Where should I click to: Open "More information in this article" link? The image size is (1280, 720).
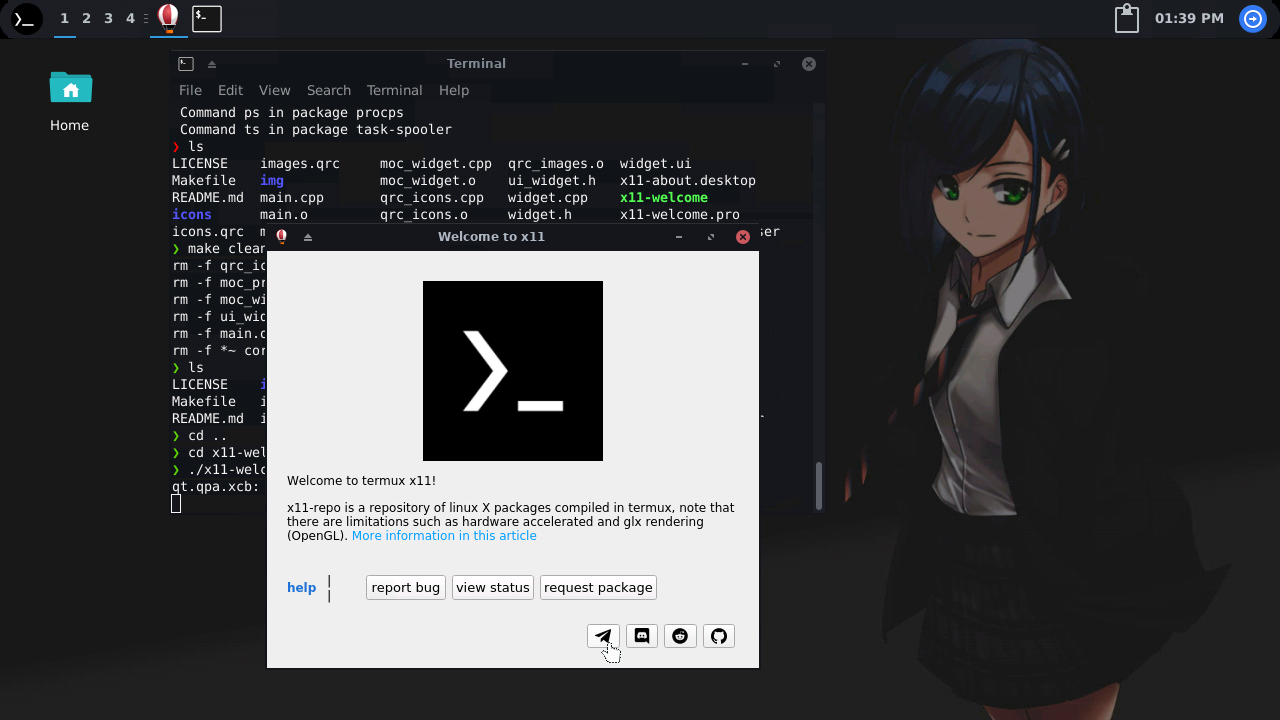coord(444,536)
